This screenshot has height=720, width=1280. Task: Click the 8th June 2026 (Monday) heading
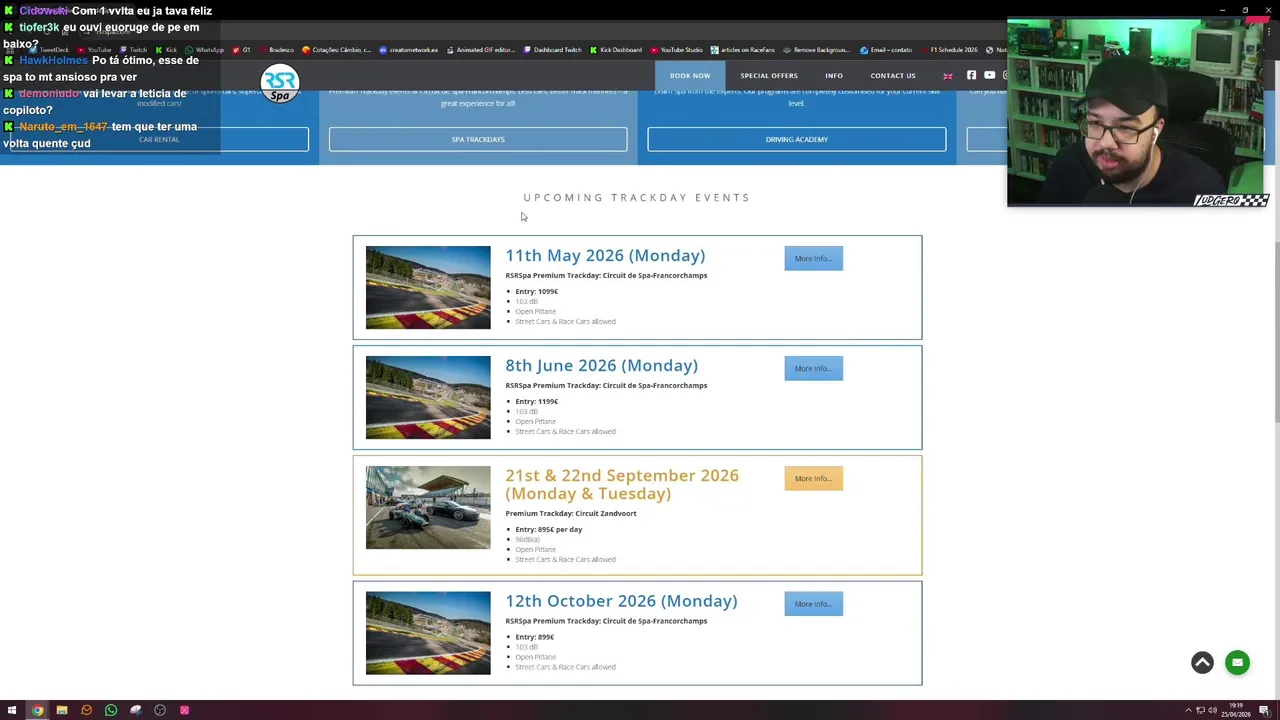[601, 365]
